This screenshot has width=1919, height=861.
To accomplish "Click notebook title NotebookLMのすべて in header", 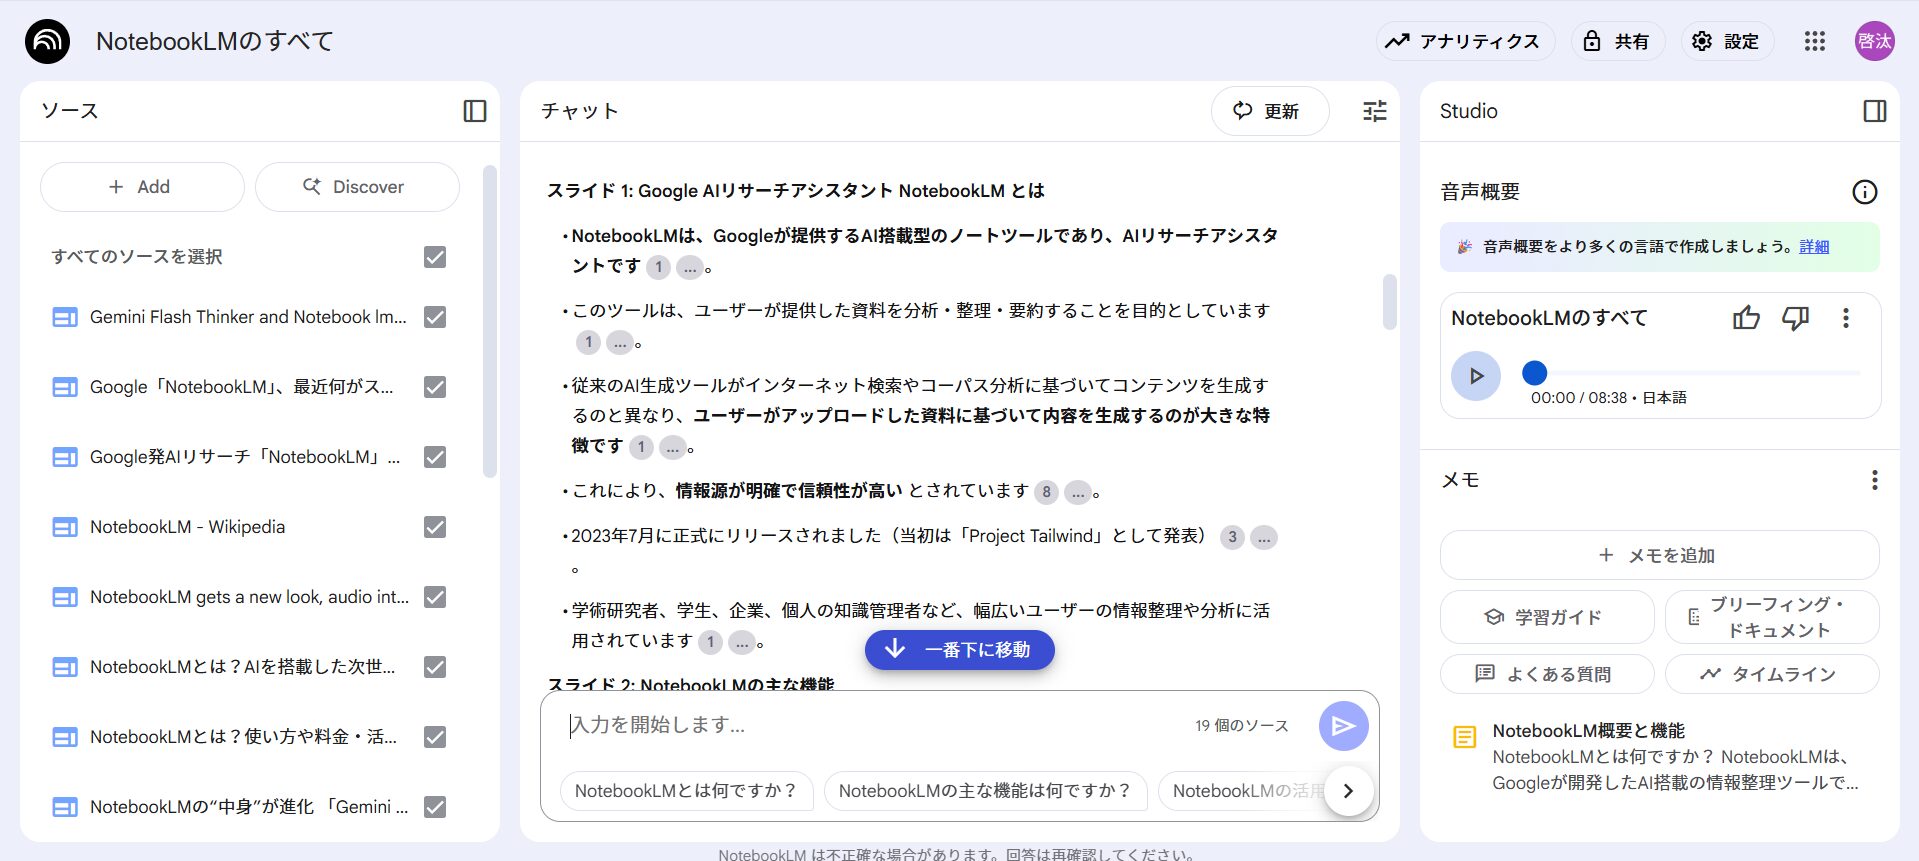I will click(x=214, y=41).
